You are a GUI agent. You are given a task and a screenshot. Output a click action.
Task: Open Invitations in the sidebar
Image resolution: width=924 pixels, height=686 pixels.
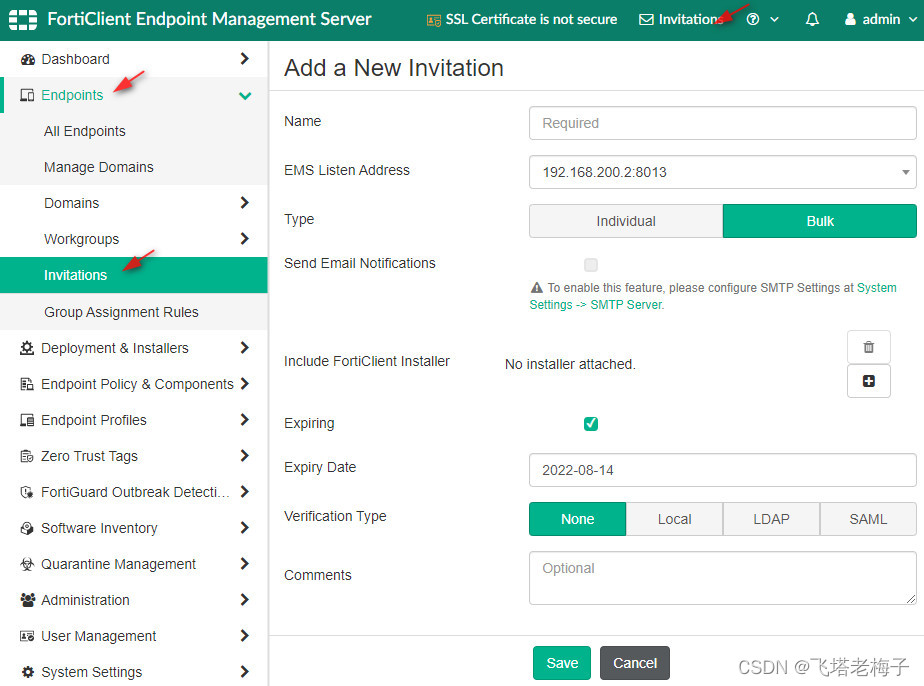(x=134, y=275)
